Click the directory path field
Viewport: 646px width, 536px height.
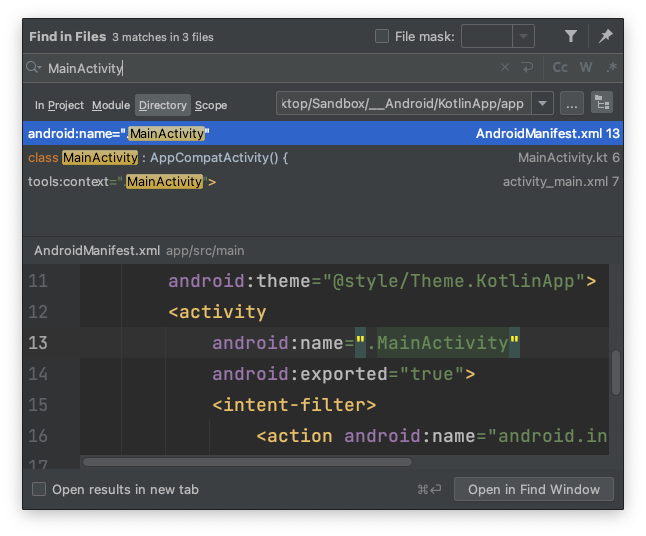click(404, 103)
